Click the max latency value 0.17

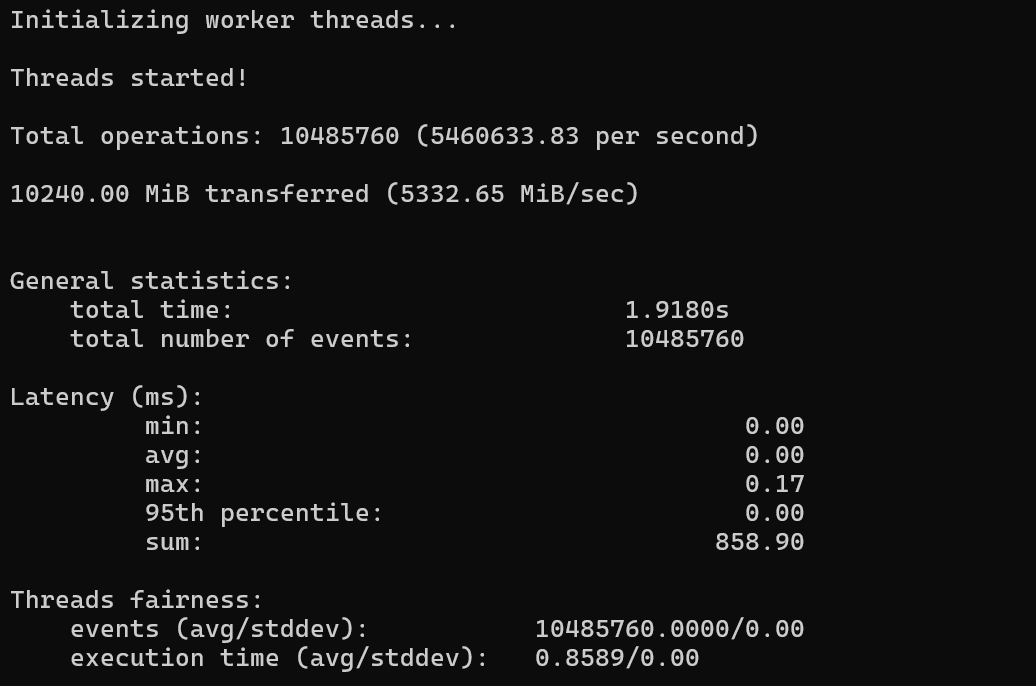coord(774,484)
